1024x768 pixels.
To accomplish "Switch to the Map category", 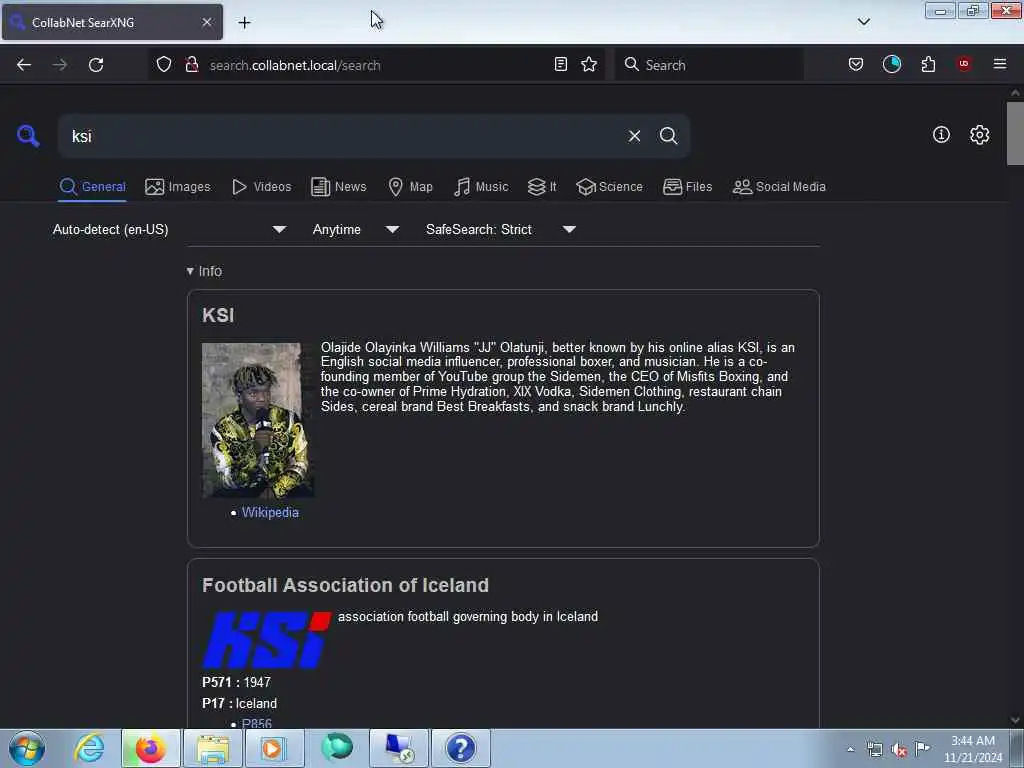I will click(x=410, y=187).
